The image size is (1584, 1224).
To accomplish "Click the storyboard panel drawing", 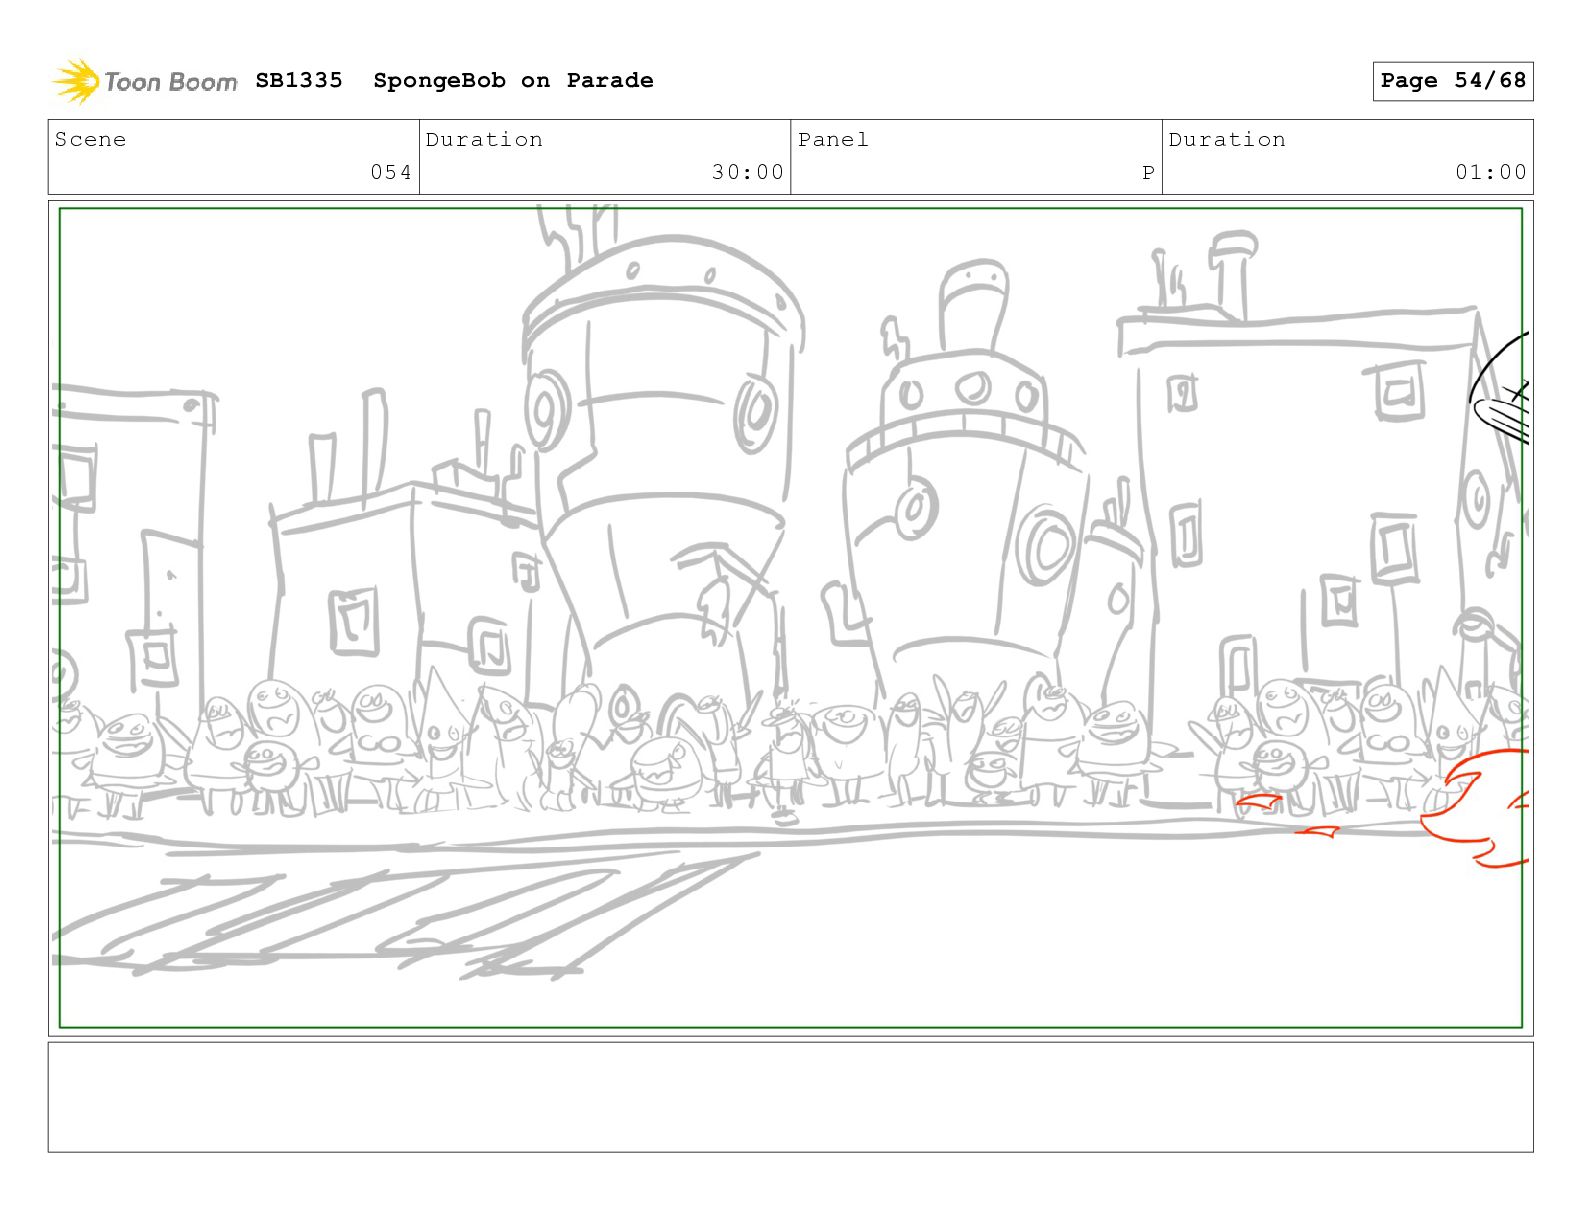I will 791,618.
